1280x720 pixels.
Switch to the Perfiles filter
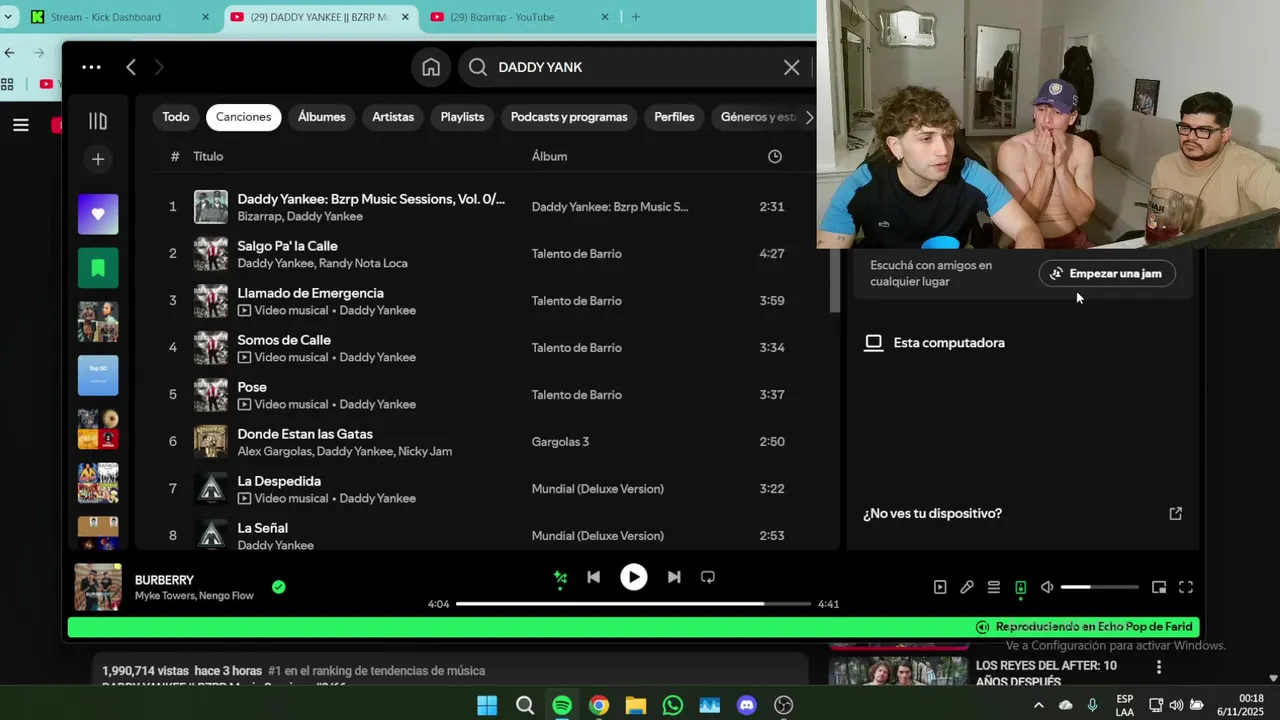[674, 117]
